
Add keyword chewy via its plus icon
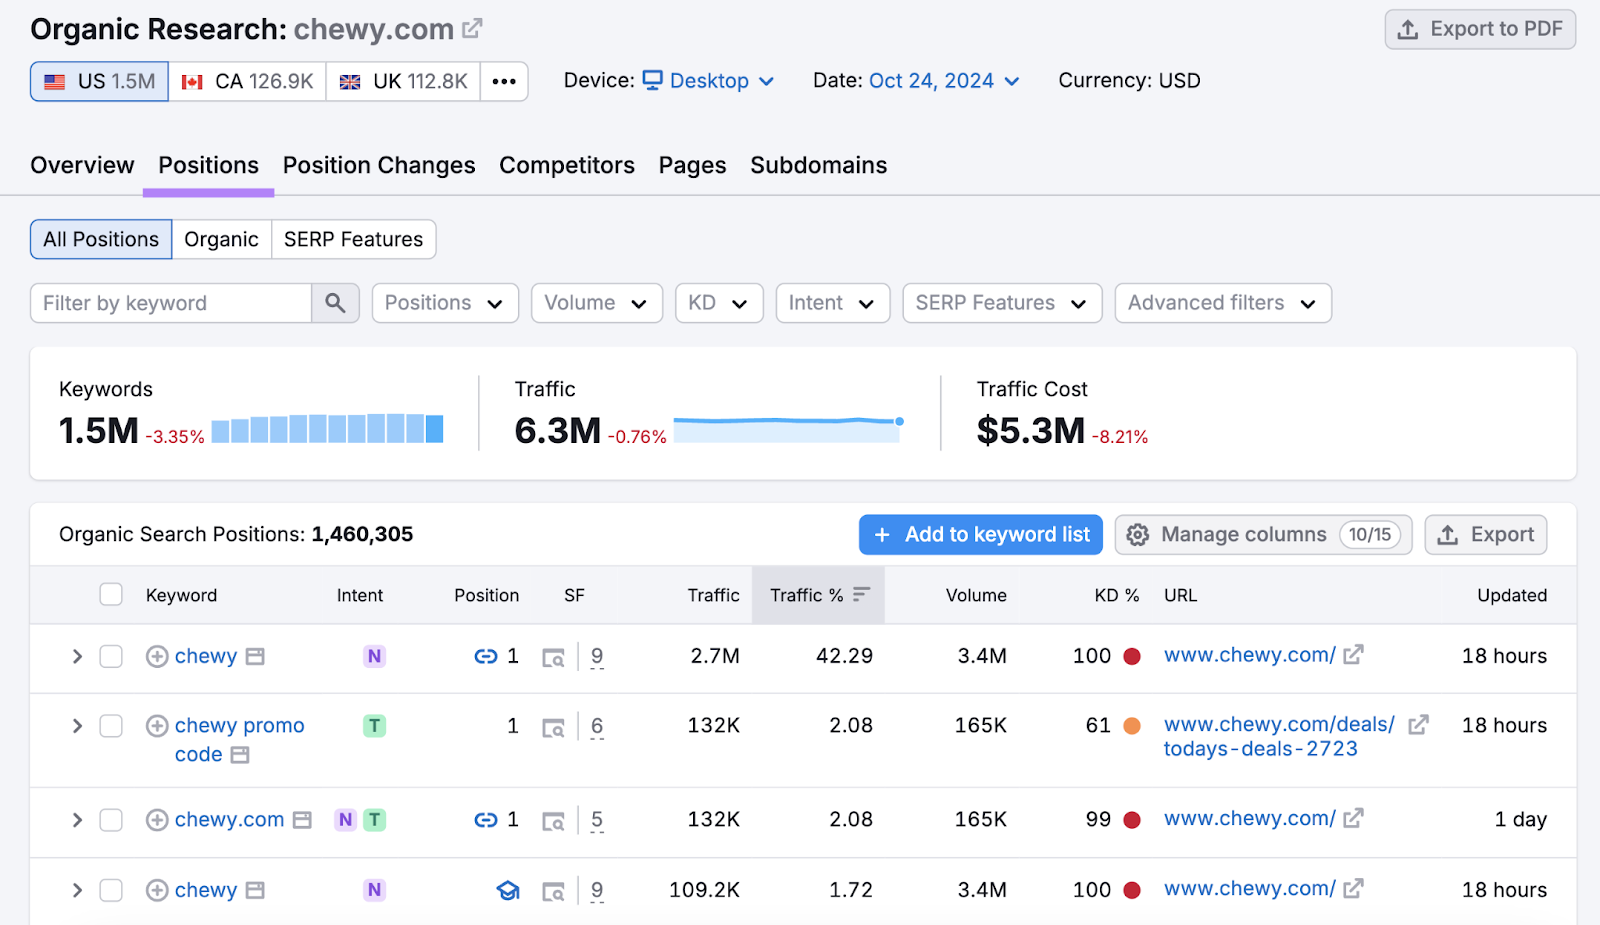click(157, 656)
